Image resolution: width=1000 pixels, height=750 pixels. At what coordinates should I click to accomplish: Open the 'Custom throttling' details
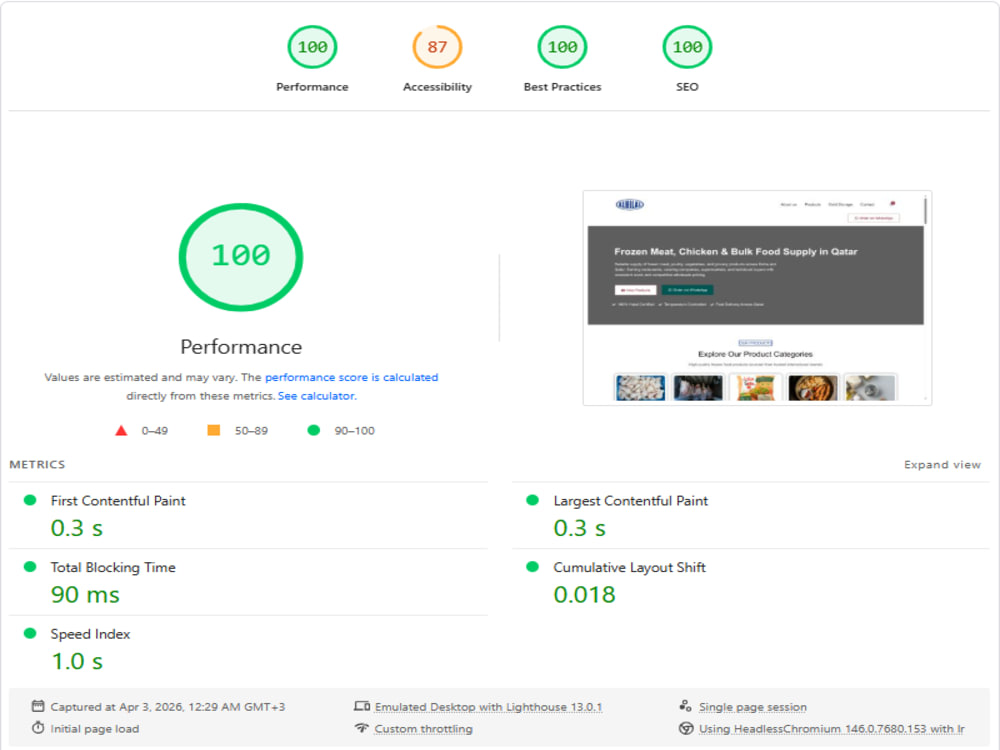pos(423,728)
